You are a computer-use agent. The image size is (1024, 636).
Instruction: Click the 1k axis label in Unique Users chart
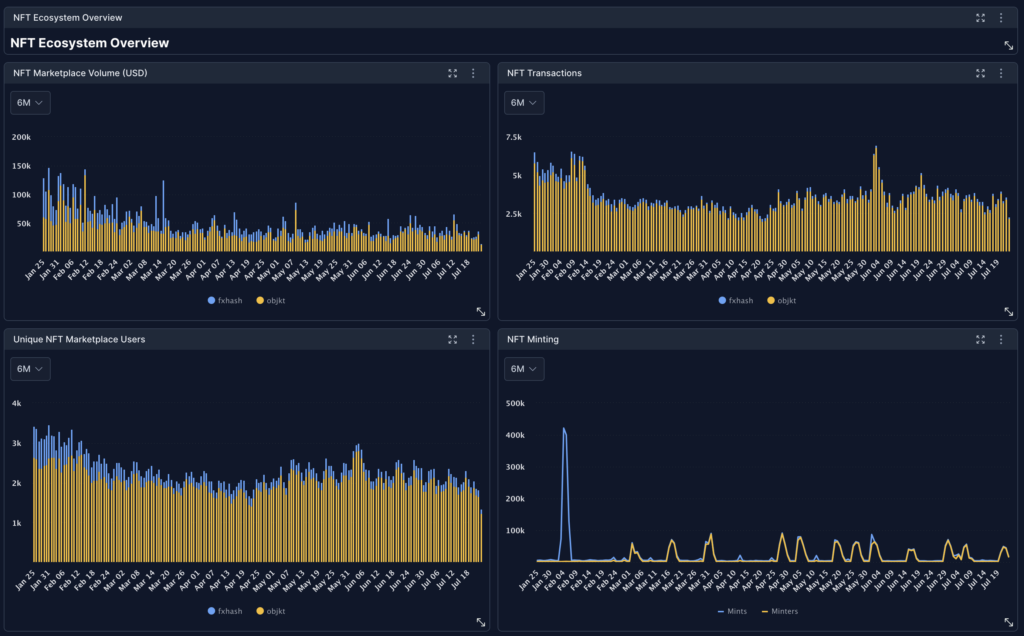(16, 523)
